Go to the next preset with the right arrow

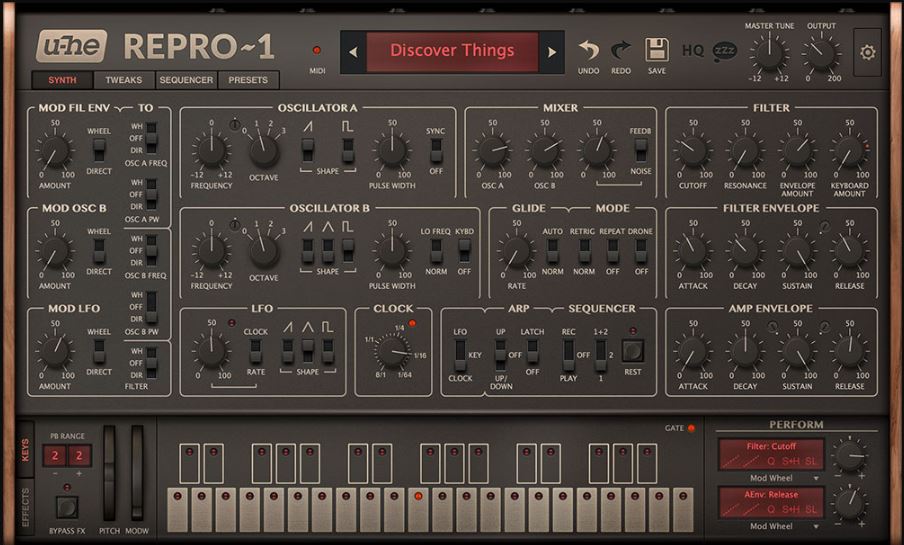(x=552, y=52)
